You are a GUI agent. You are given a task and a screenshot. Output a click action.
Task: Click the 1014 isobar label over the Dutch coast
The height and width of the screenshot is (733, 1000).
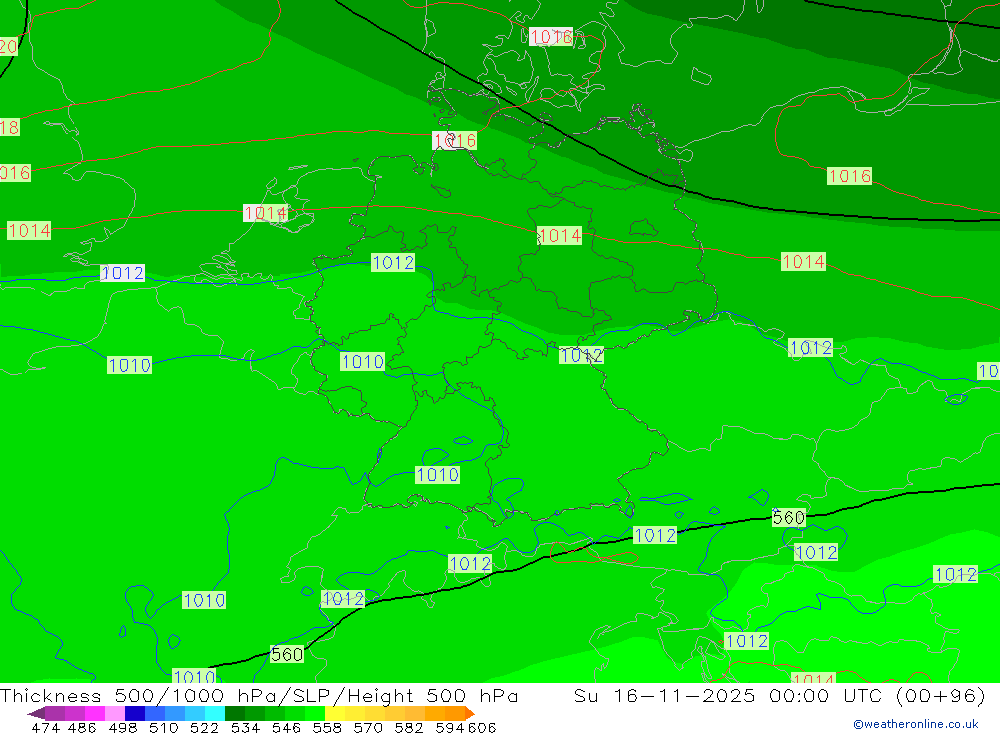click(x=265, y=213)
